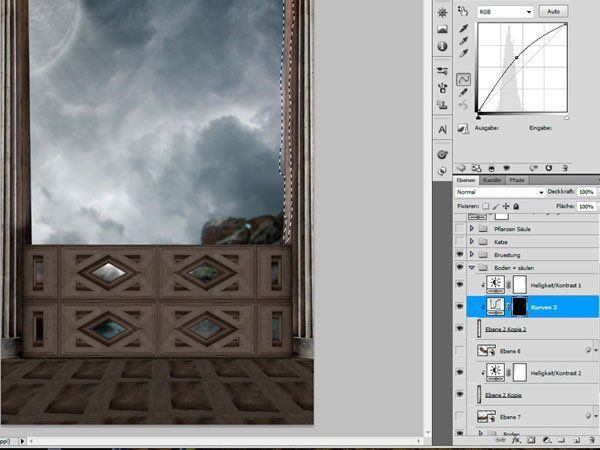The width and height of the screenshot is (600, 450).
Task: Open the Tool Presets panel icon
Action: point(442,71)
